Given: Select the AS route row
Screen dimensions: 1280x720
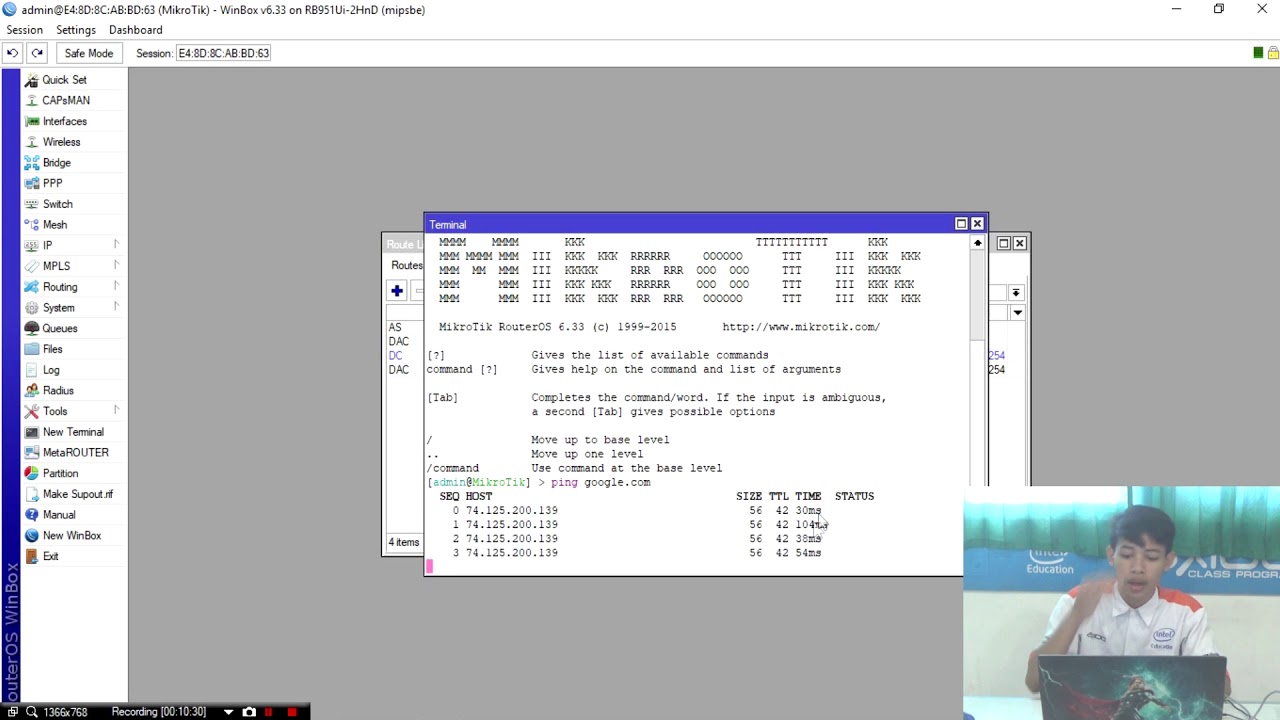Looking at the screenshot, I should click(395, 327).
